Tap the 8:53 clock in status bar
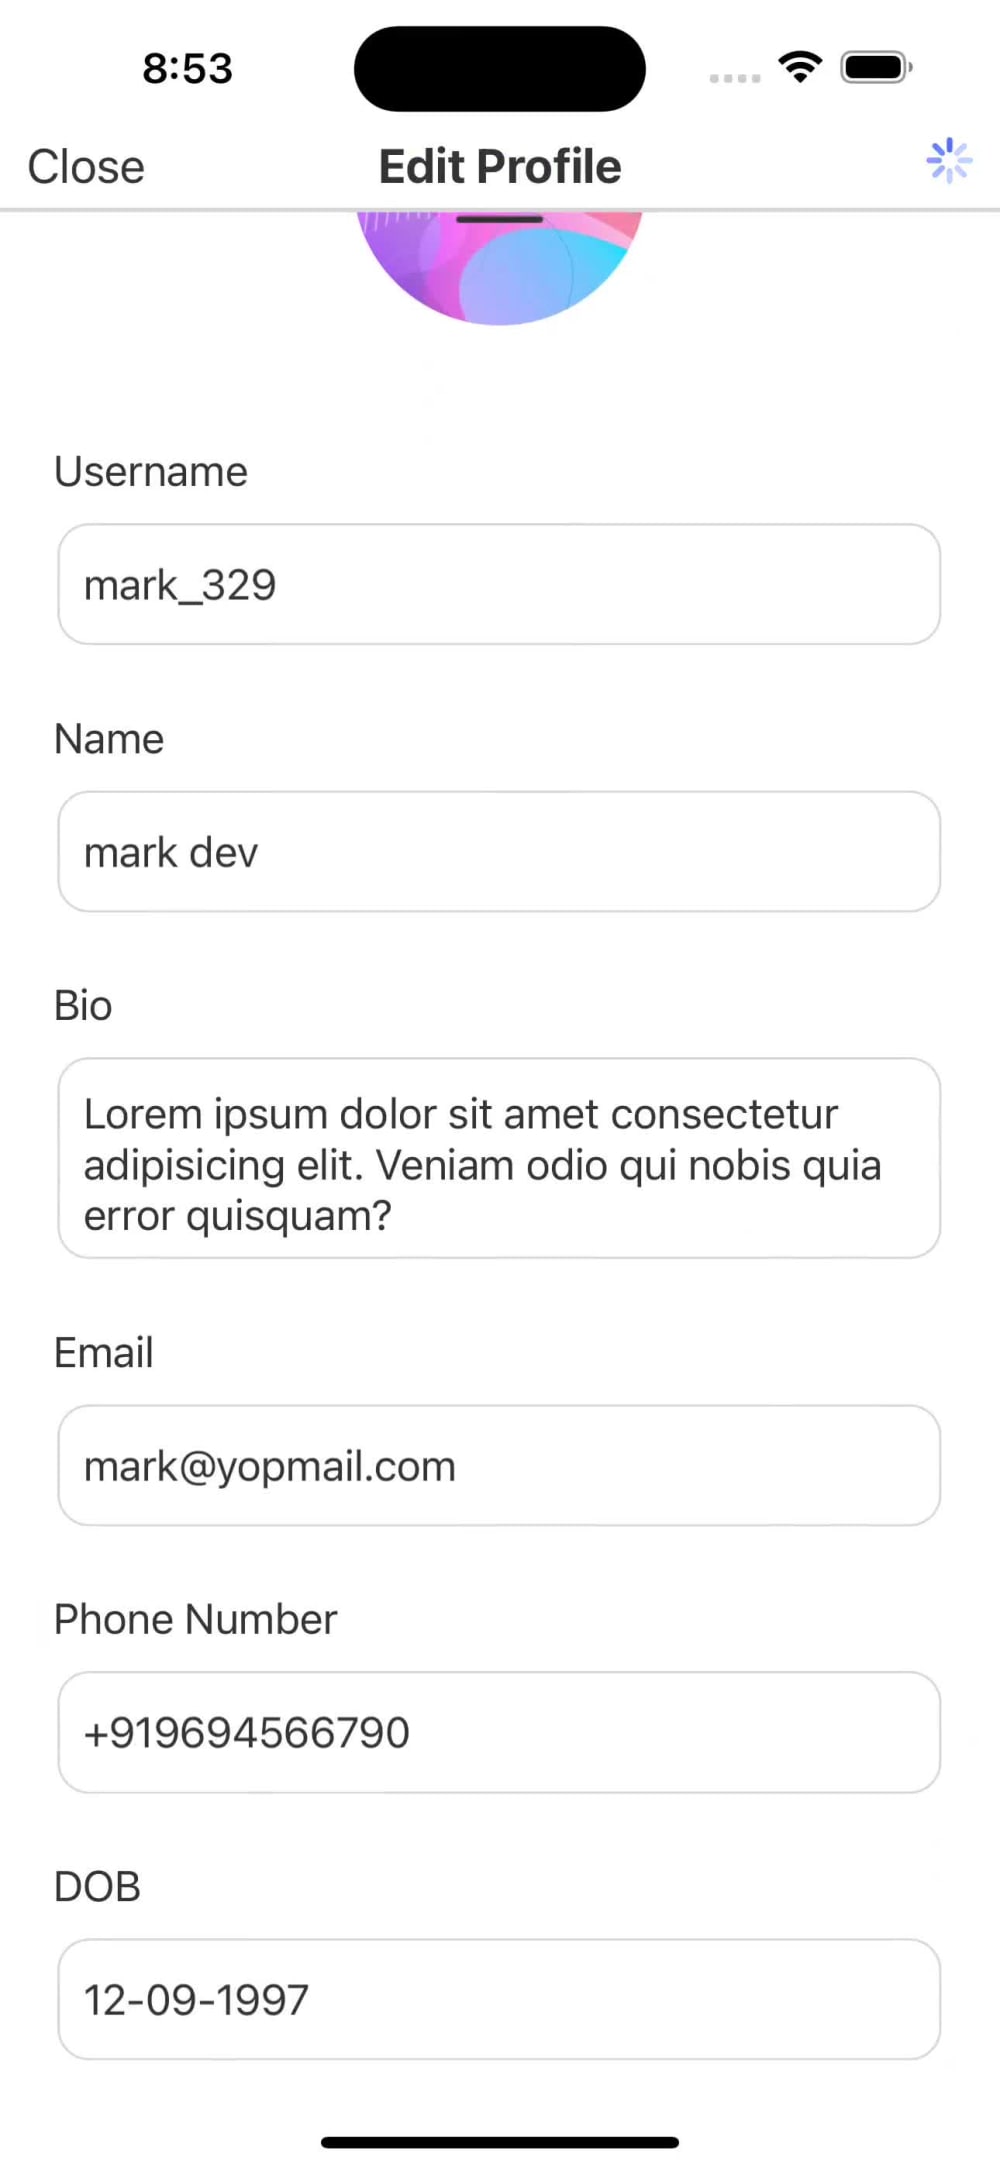The height and width of the screenshot is (2167, 1000). [187, 69]
